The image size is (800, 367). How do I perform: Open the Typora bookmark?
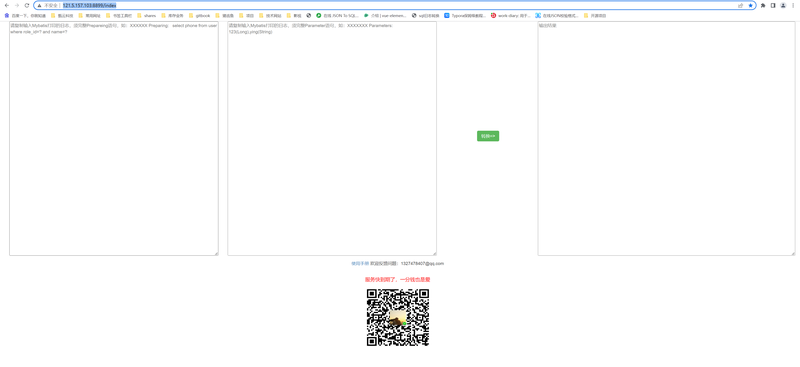click(x=465, y=16)
